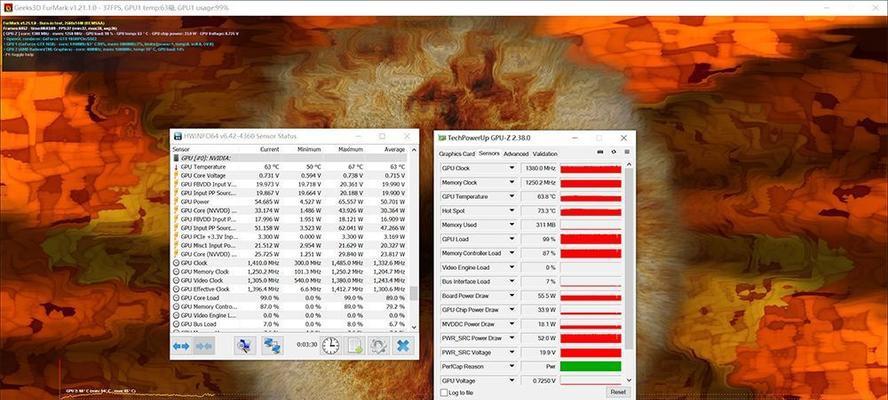The width and height of the screenshot is (888, 400).
Task: Click the GPU Voltage 0.7250 V value in GPU-Z
Action: [538, 381]
